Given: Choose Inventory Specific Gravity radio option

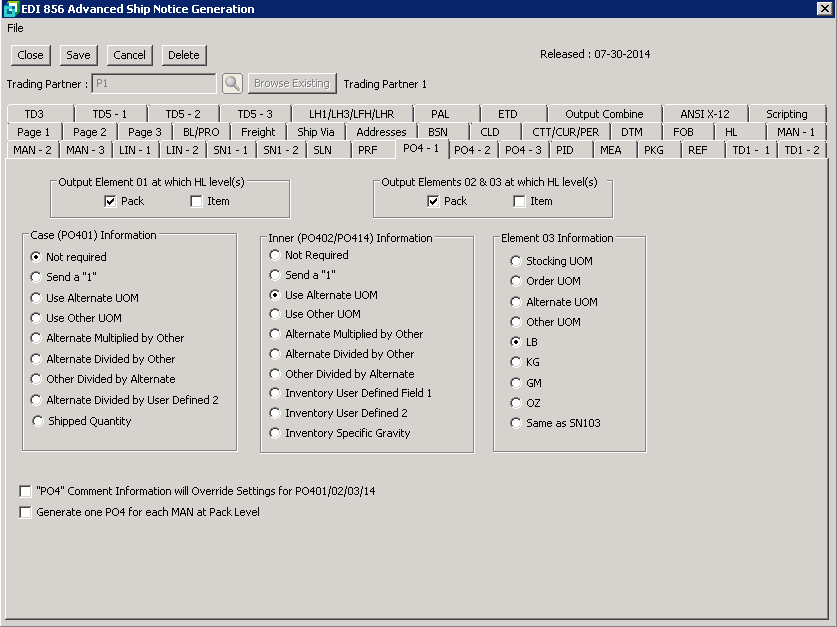Looking at the screenshot, I should 275,433.
